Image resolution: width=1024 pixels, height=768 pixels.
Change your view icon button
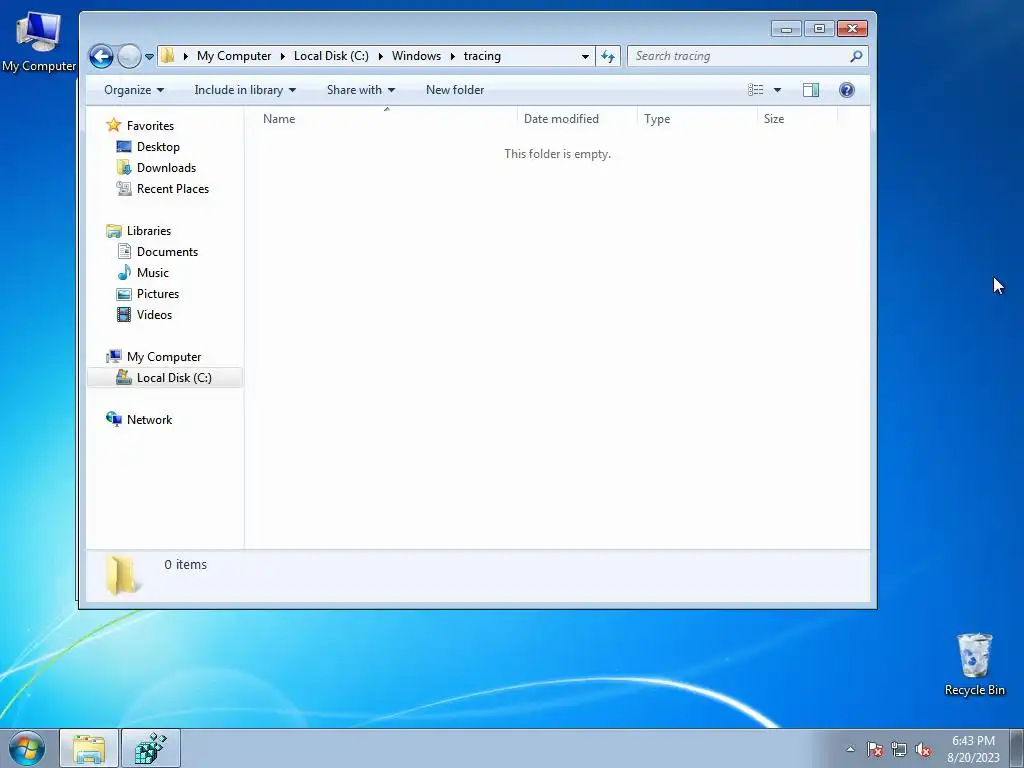(756, 90)
